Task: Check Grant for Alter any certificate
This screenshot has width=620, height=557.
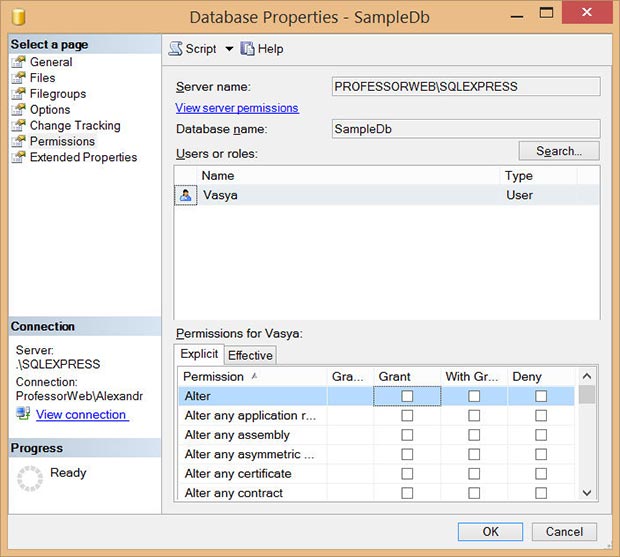Action: point(407,474)
